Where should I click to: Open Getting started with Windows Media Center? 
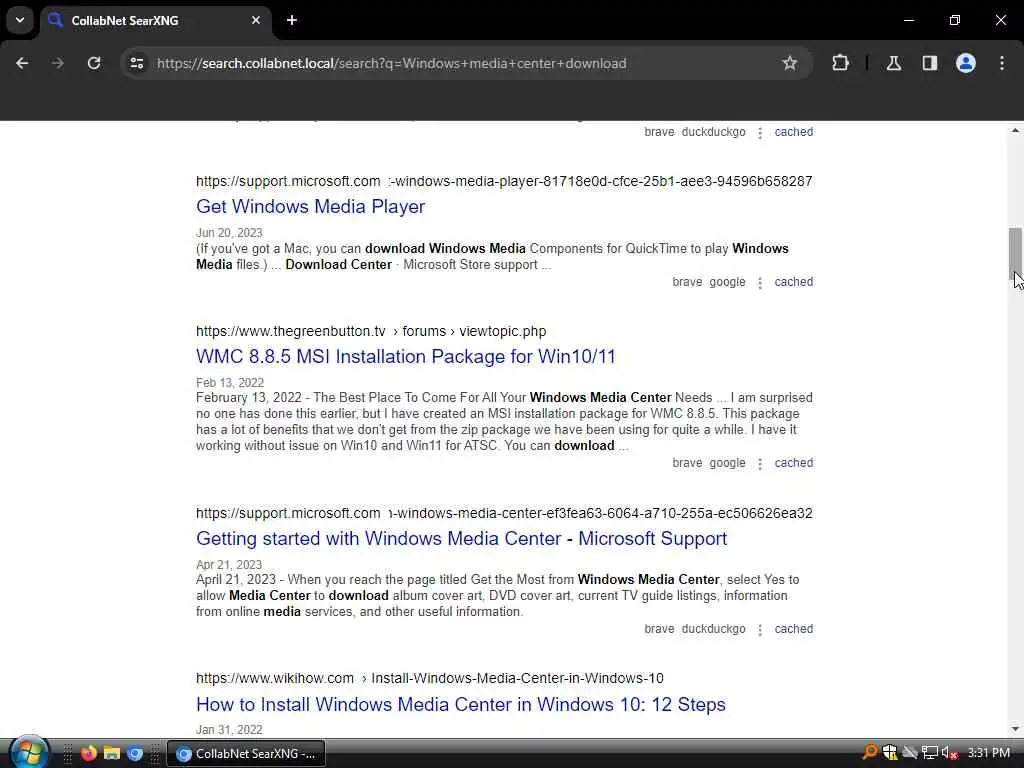(461, 539)
